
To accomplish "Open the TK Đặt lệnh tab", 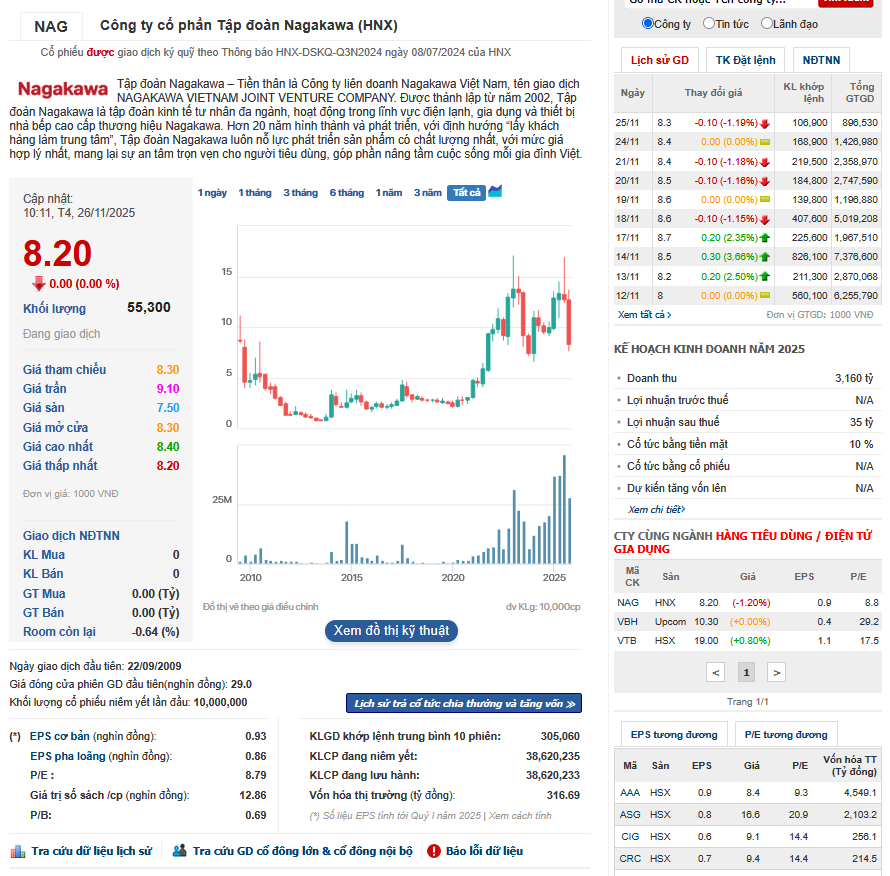I will click(745, 60).
